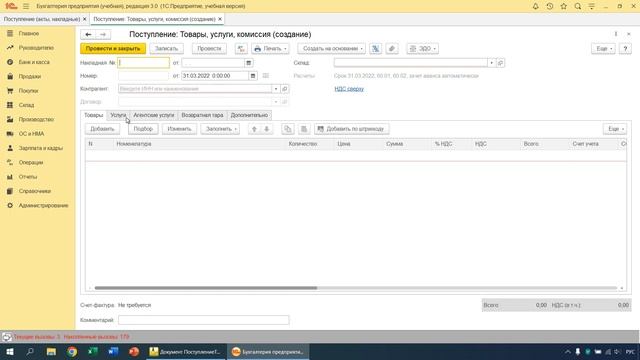Click the paperclip attachments icon
The width and height of the screenshot is (640, 360).
click(391, 49)
